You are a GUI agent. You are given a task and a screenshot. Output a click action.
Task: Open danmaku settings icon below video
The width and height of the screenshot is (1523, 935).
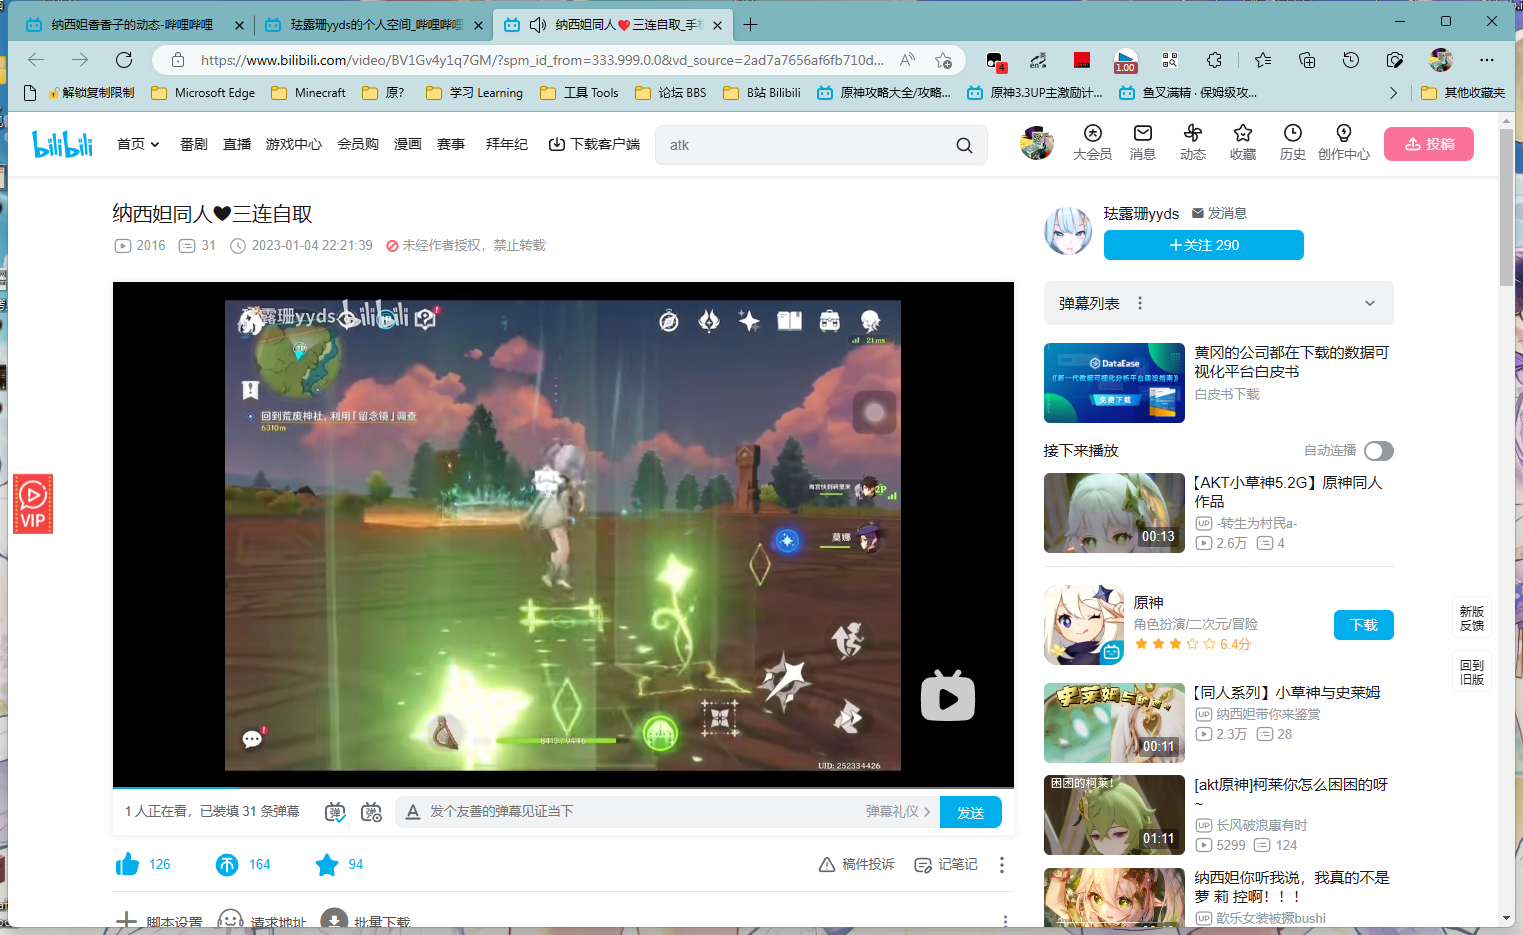click(x=371, y=812)
